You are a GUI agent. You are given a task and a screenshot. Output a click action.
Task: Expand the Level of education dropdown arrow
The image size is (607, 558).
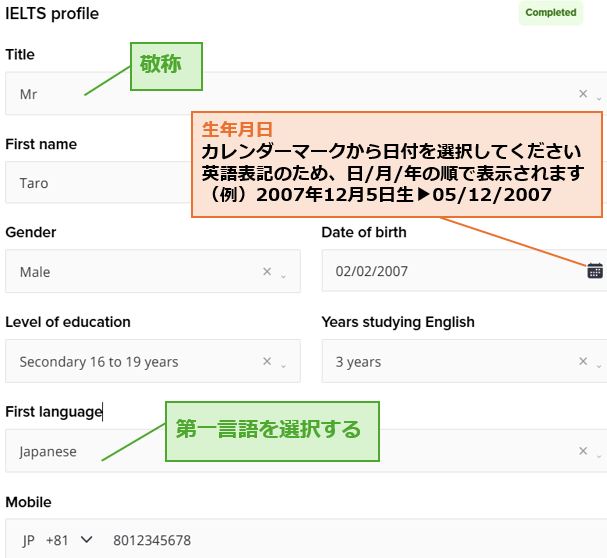pyautogui.click(x=283, y=366)
